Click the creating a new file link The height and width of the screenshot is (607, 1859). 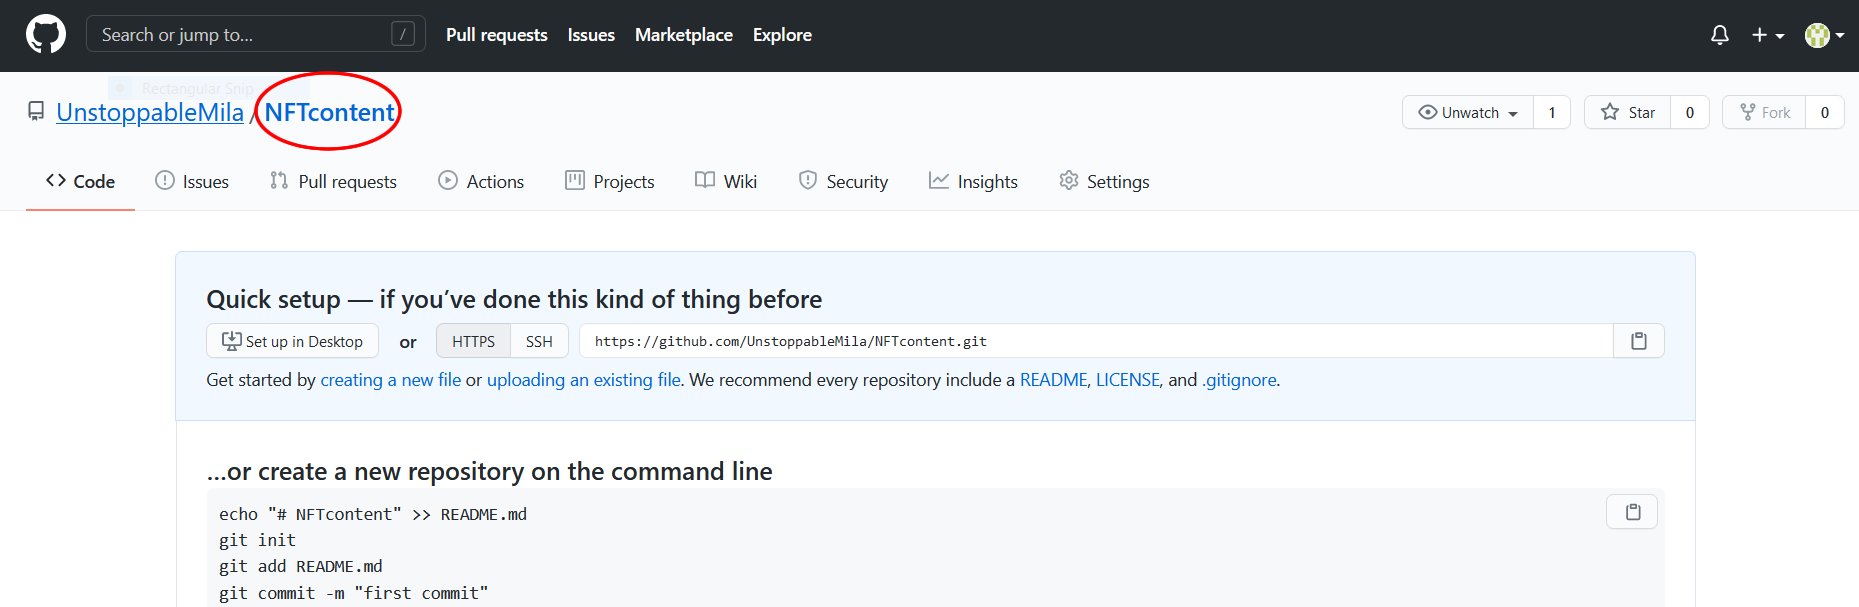[391, 380]
